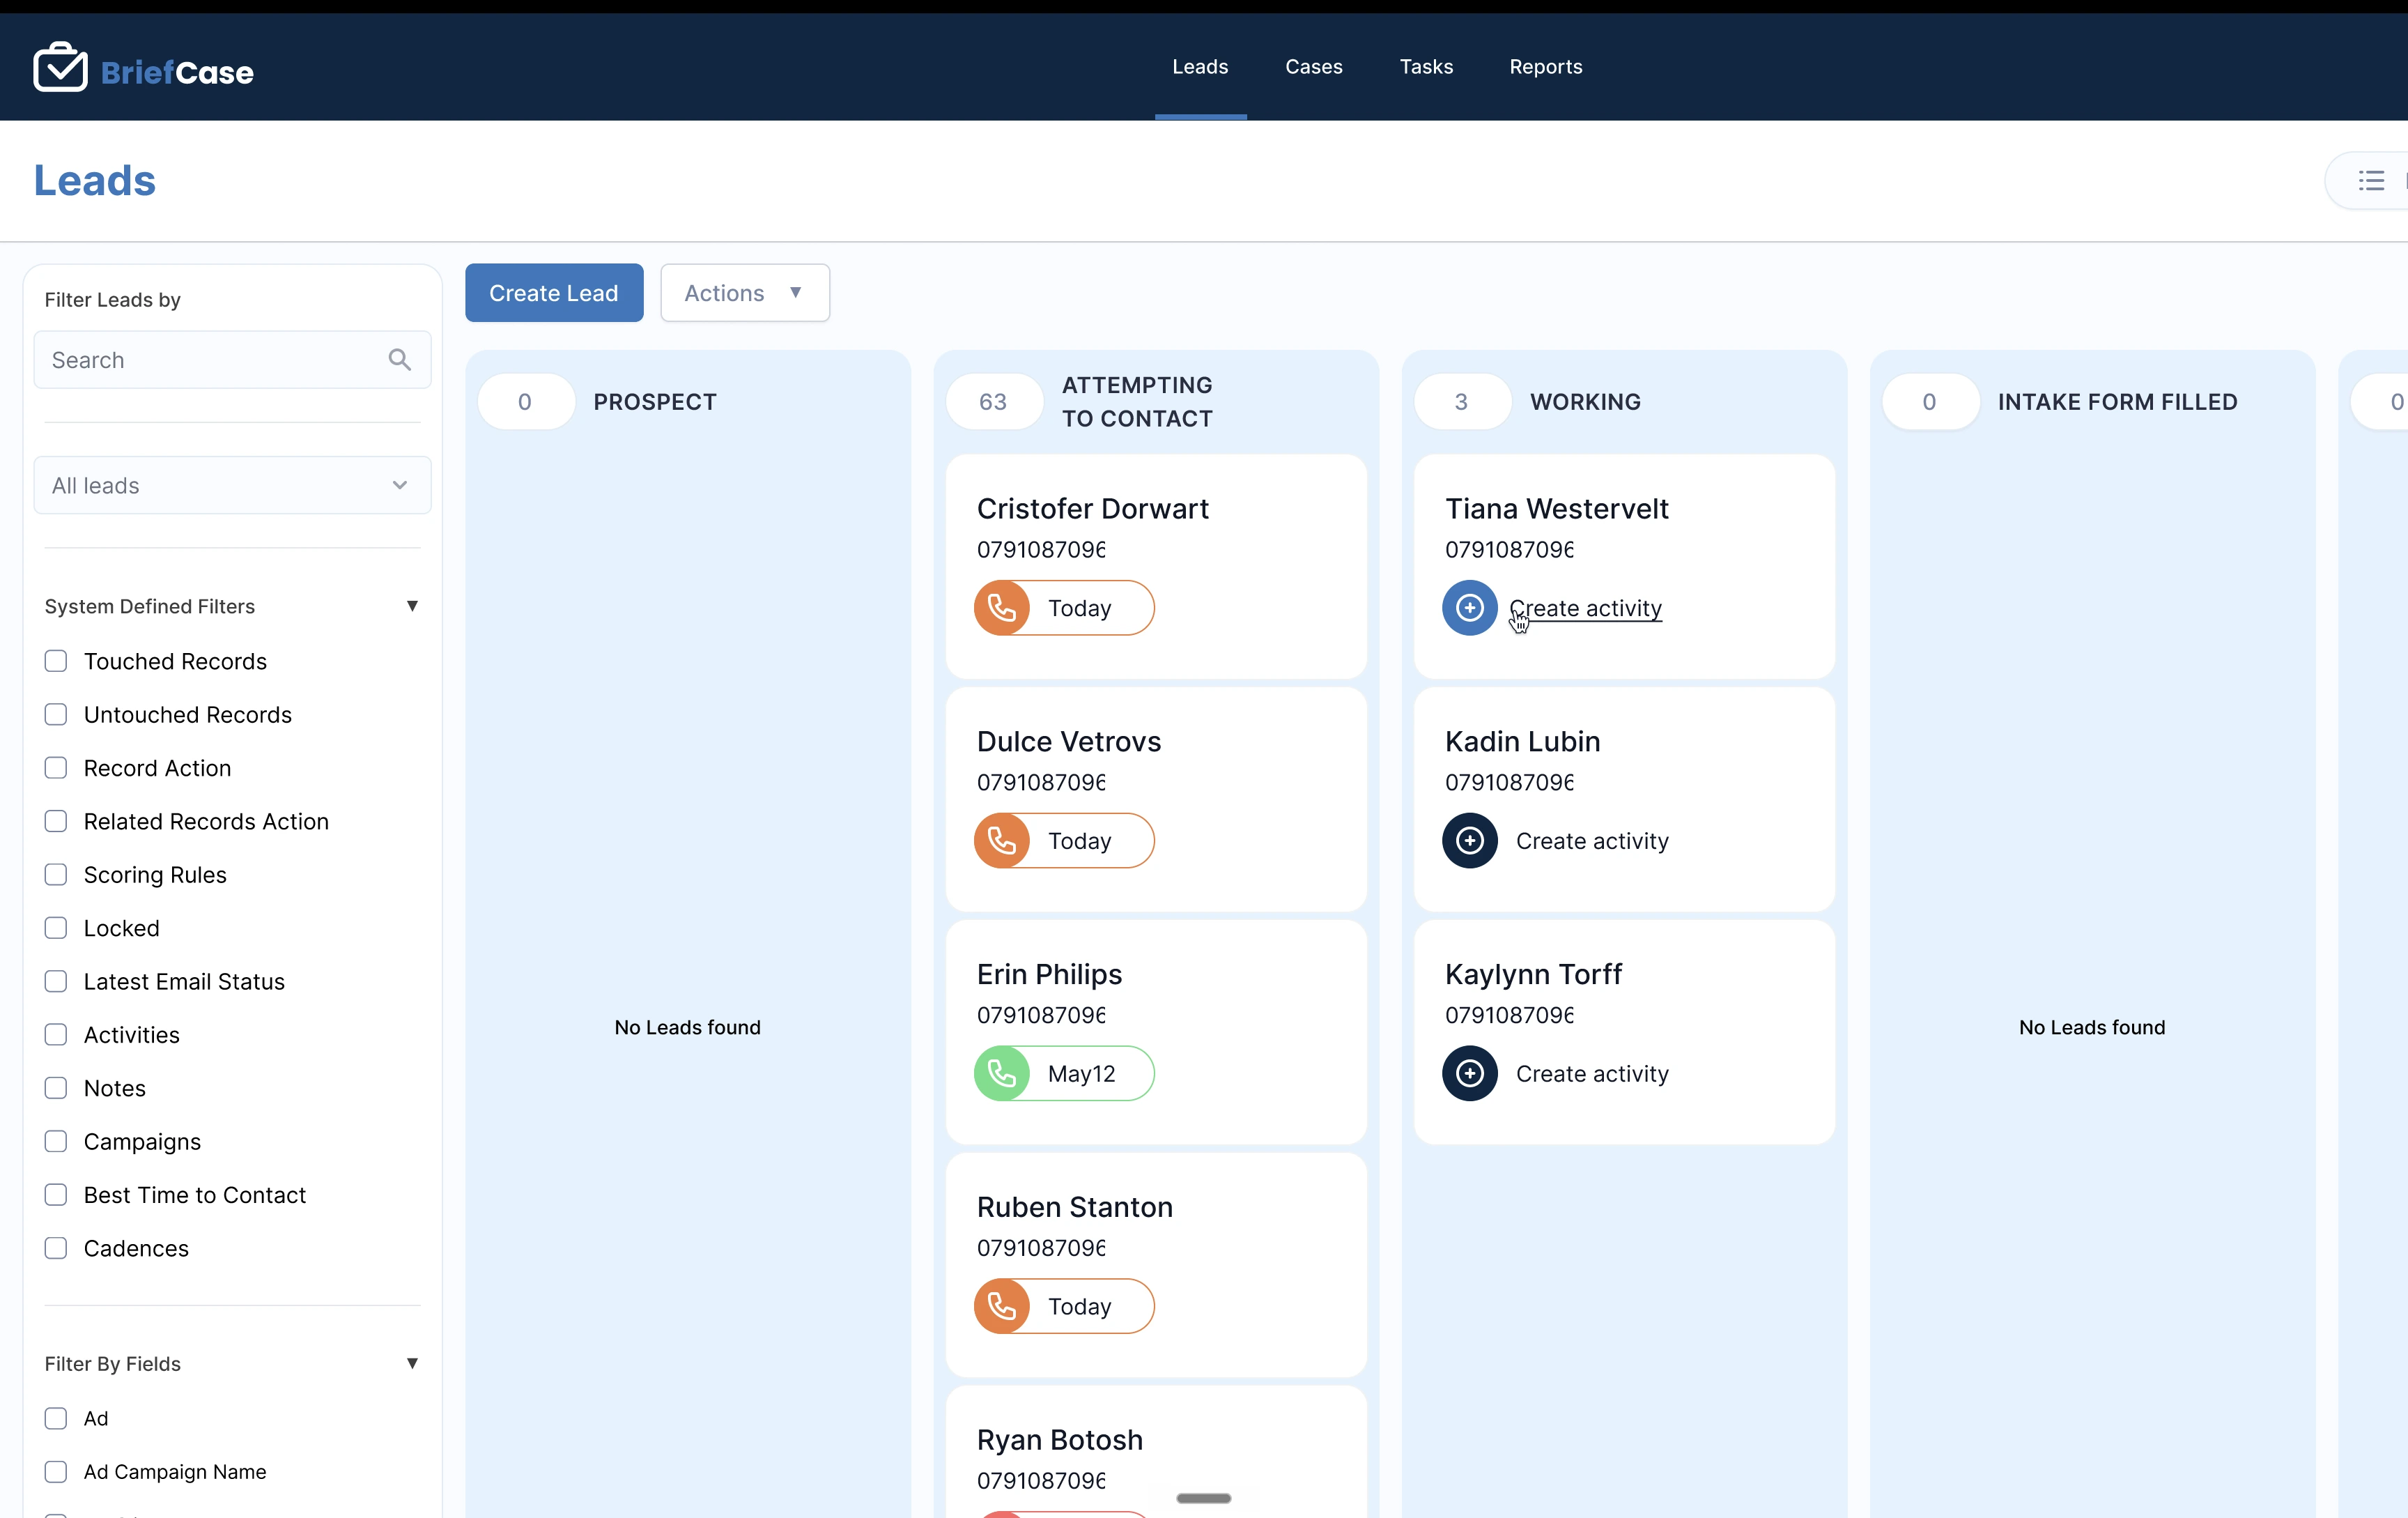Click Erin Philips' May12 call pill
The height and width of the screenshot is (1518, 2408).
coord(1064,1074)
